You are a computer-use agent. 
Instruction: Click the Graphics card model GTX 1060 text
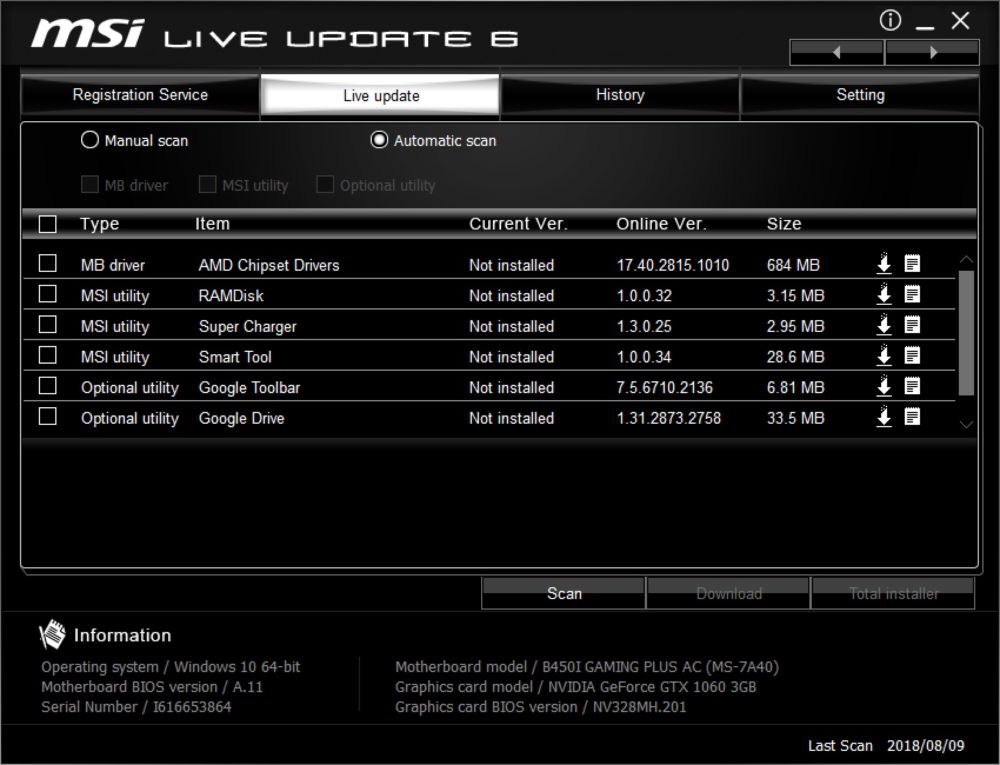(x=575, y=687)
